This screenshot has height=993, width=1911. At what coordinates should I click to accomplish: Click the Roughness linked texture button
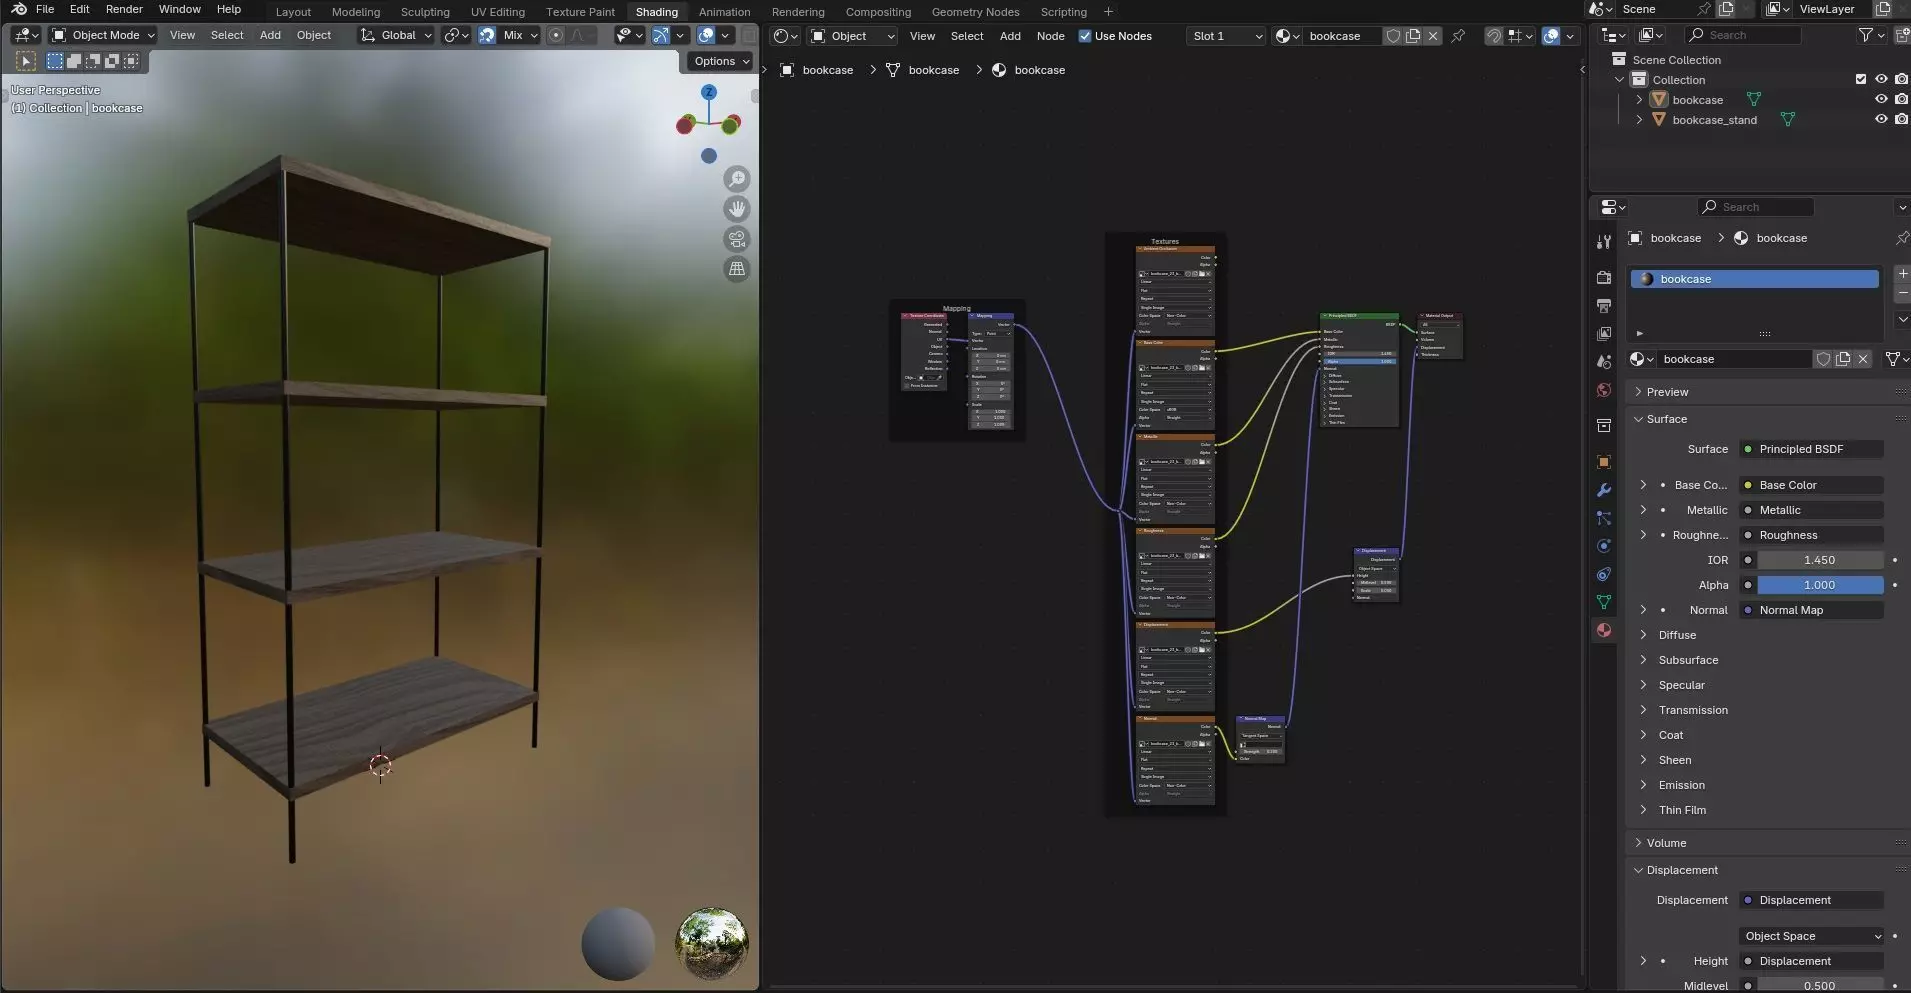point(1812,535)
